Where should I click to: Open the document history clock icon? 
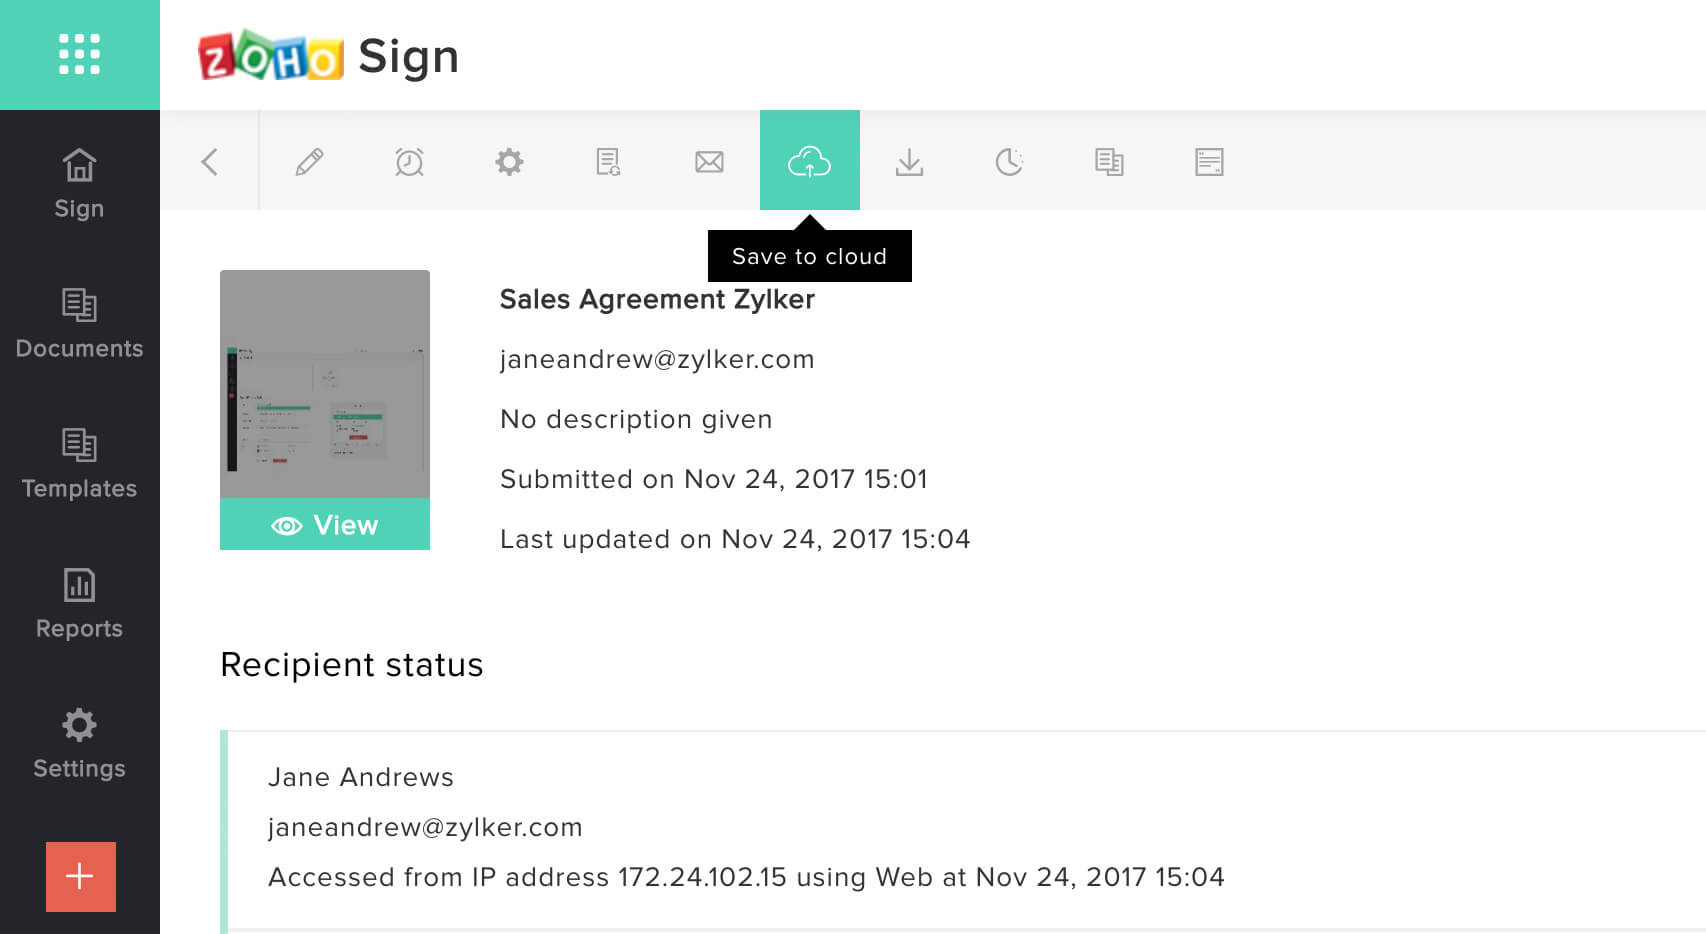1009,160
